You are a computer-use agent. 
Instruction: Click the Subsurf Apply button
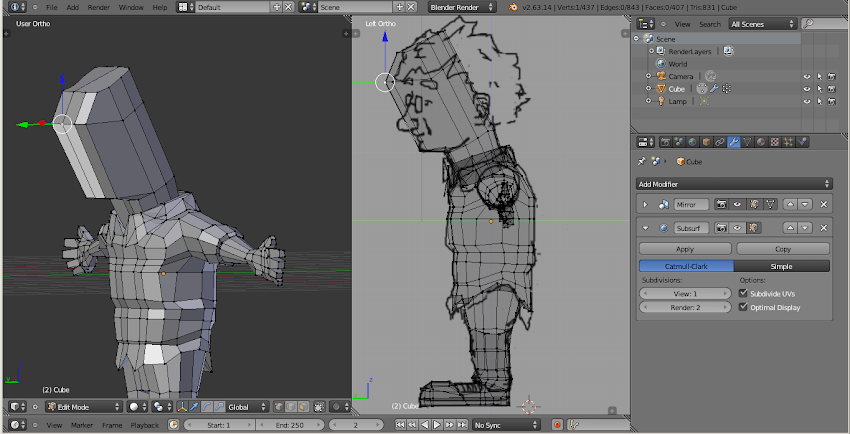tap(685, 249)
